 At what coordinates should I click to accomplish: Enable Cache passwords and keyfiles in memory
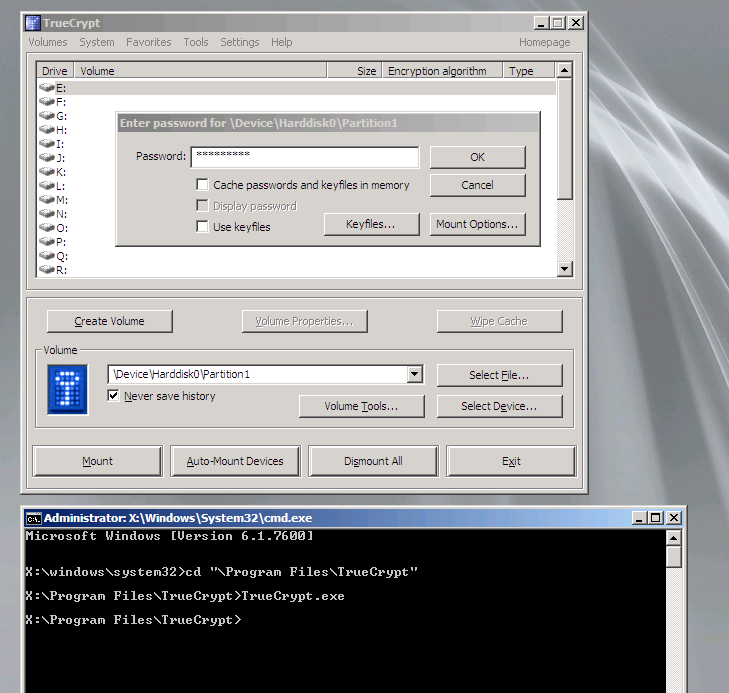click(203, 185)
